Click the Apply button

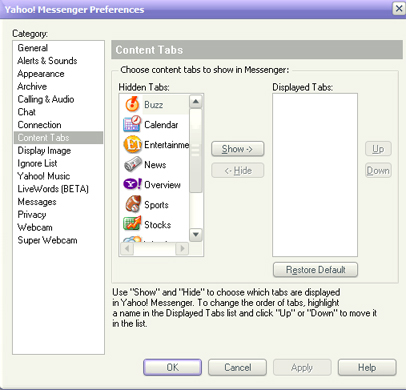pyautogui.click(x=302, y=367)
